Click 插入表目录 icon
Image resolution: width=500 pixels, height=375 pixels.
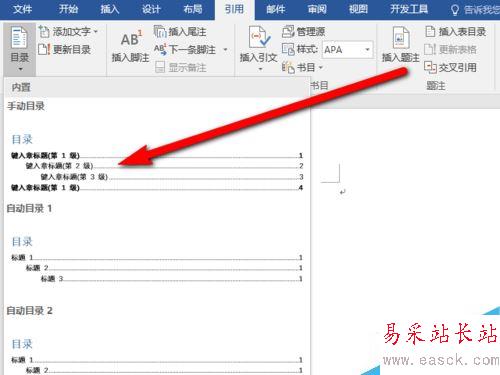click(430, 32)
